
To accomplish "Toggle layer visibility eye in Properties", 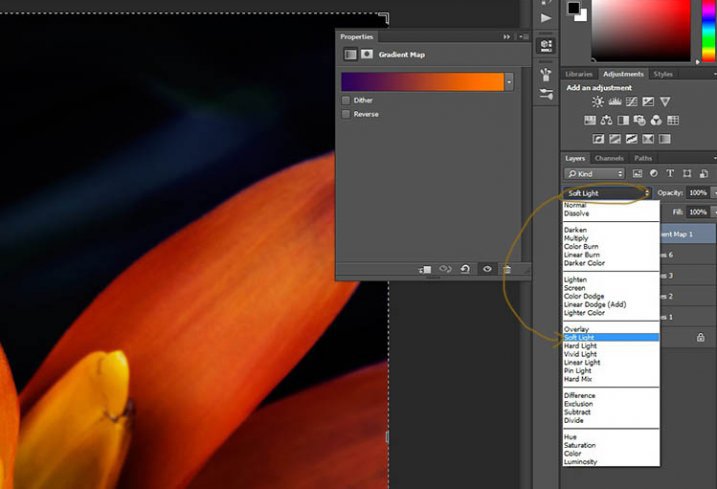I will click(487, 269).
